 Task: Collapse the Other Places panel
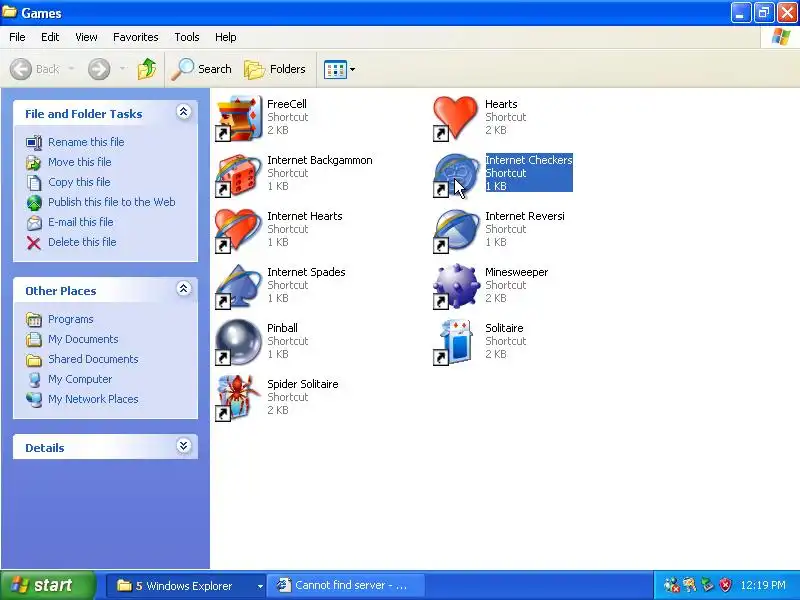183,289
